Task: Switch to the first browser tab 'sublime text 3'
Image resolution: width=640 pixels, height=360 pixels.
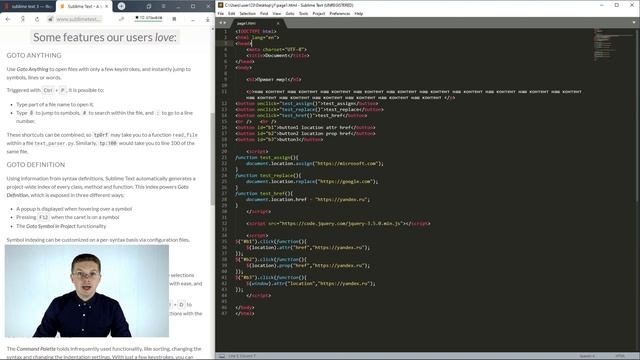Action: click(28, 7)
